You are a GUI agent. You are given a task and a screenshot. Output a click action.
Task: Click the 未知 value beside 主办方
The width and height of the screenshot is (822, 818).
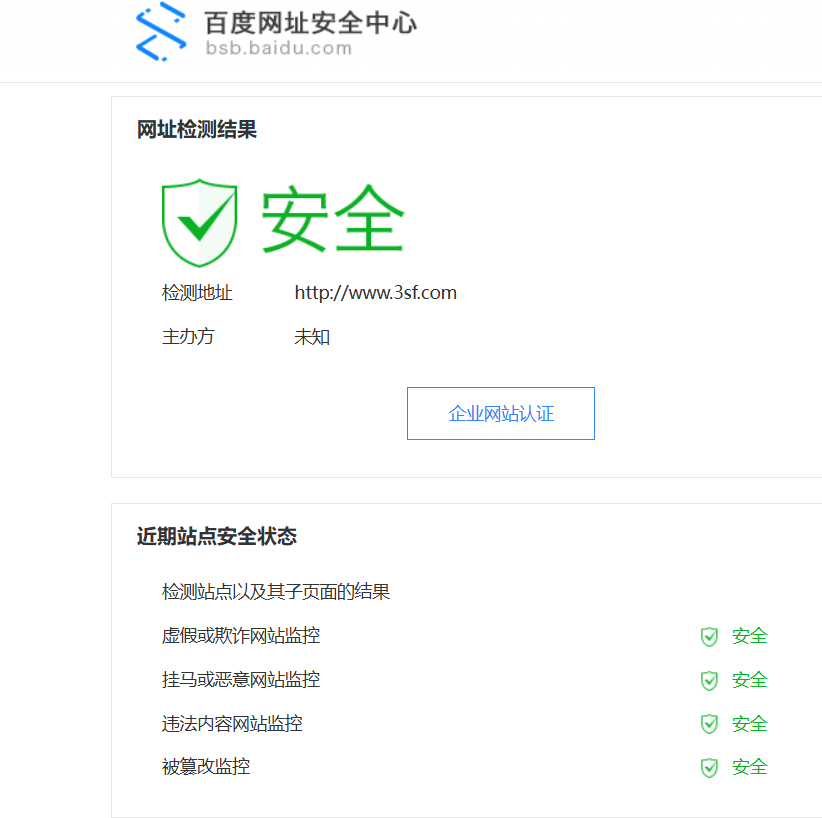pos(311,336)
